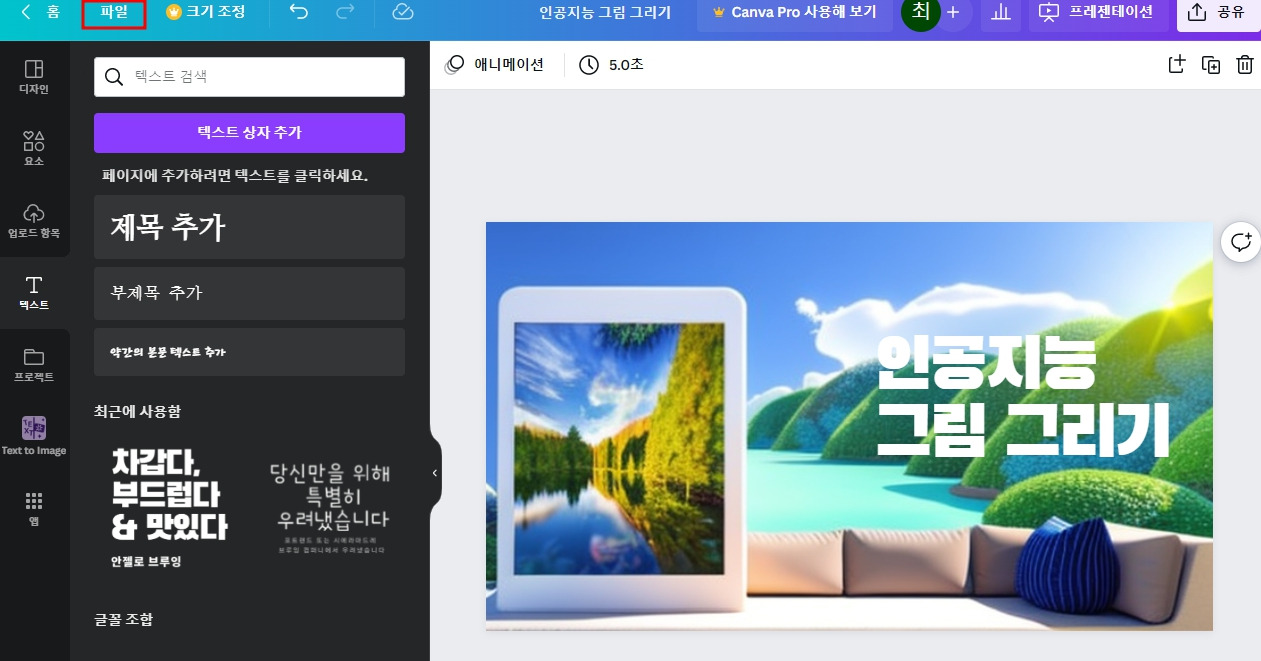The height and width of the screenshot is (661, 1261).
Task: Click the 텍스트 상자 추가 button
Action: 249,132
